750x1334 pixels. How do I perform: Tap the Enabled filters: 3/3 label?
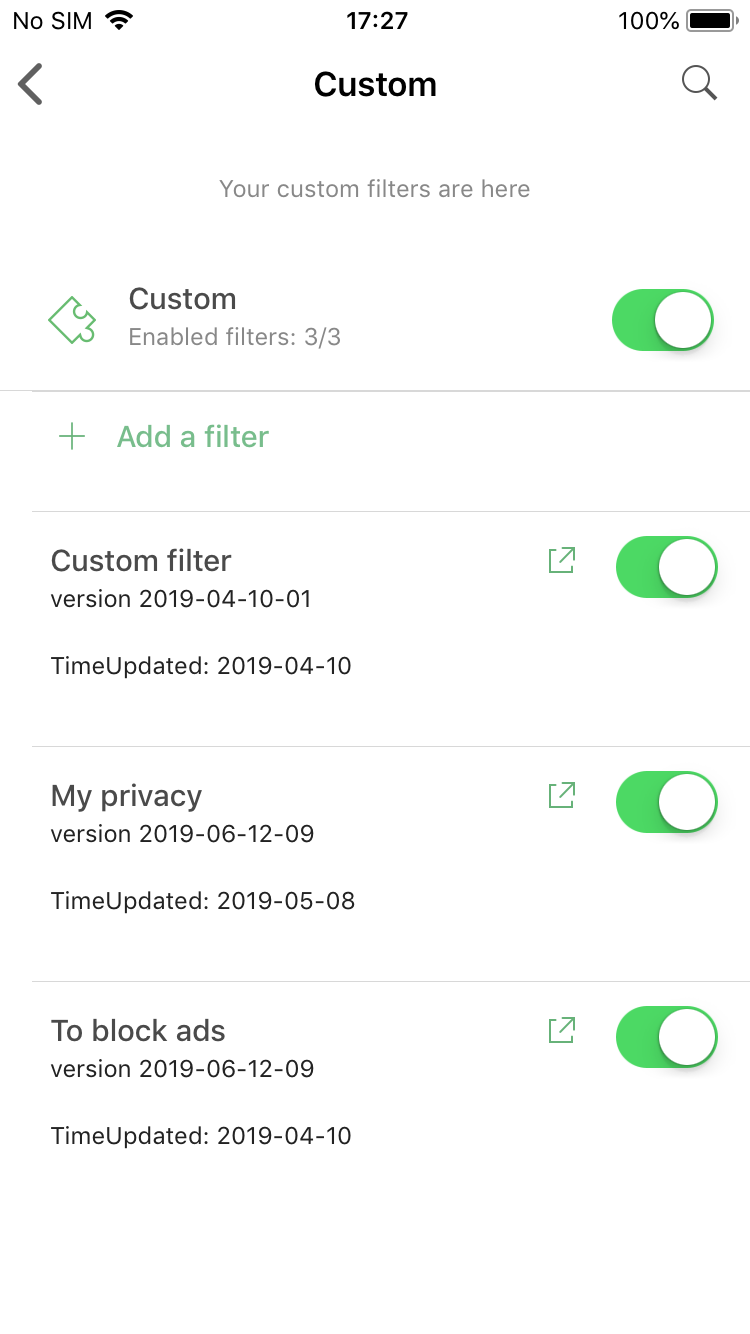pyautogui.click(x=235, y=337)
